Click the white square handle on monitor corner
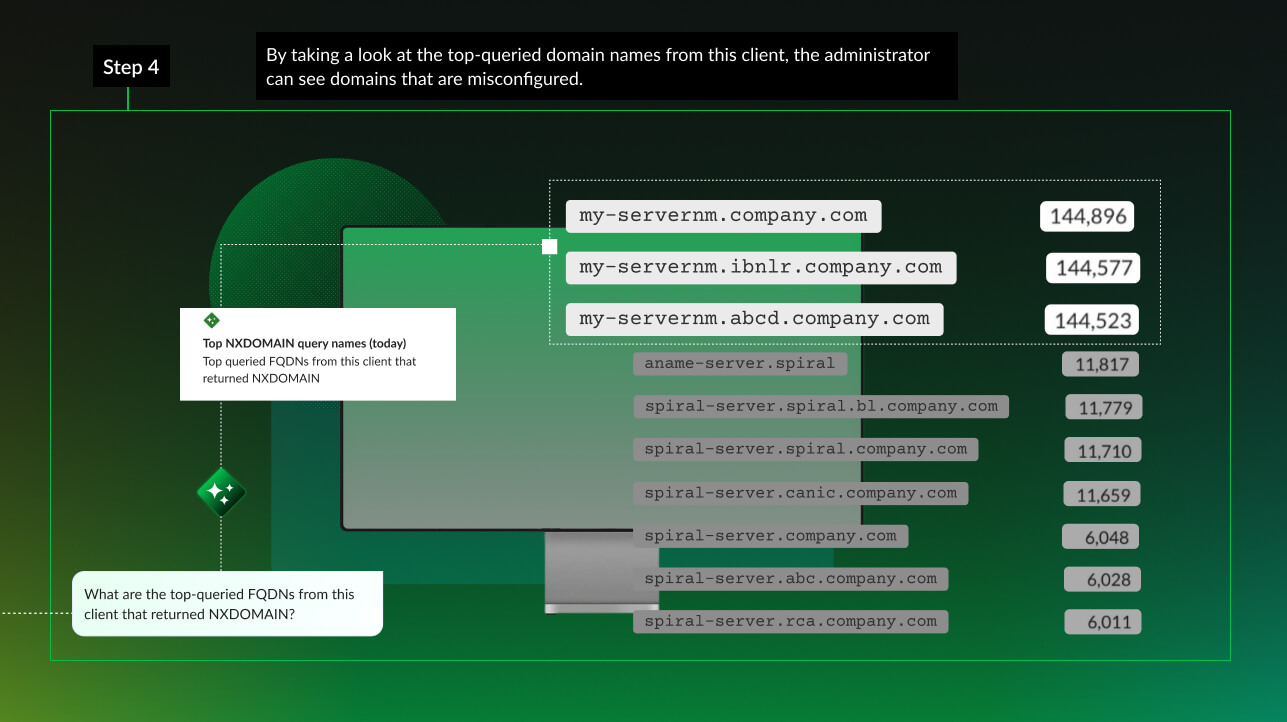The width and height of the screenshot is (1287, 722). point(549,247)
